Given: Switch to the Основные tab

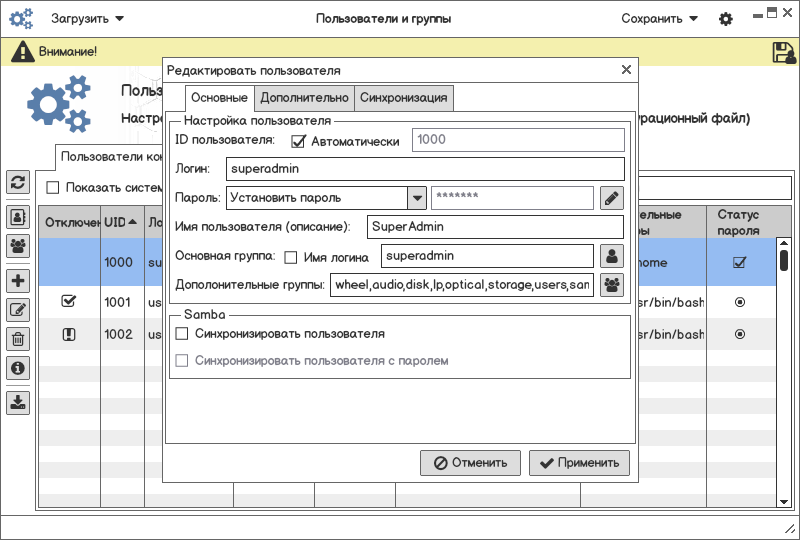Looking at the screenshot, I should (x=219, y=97).
